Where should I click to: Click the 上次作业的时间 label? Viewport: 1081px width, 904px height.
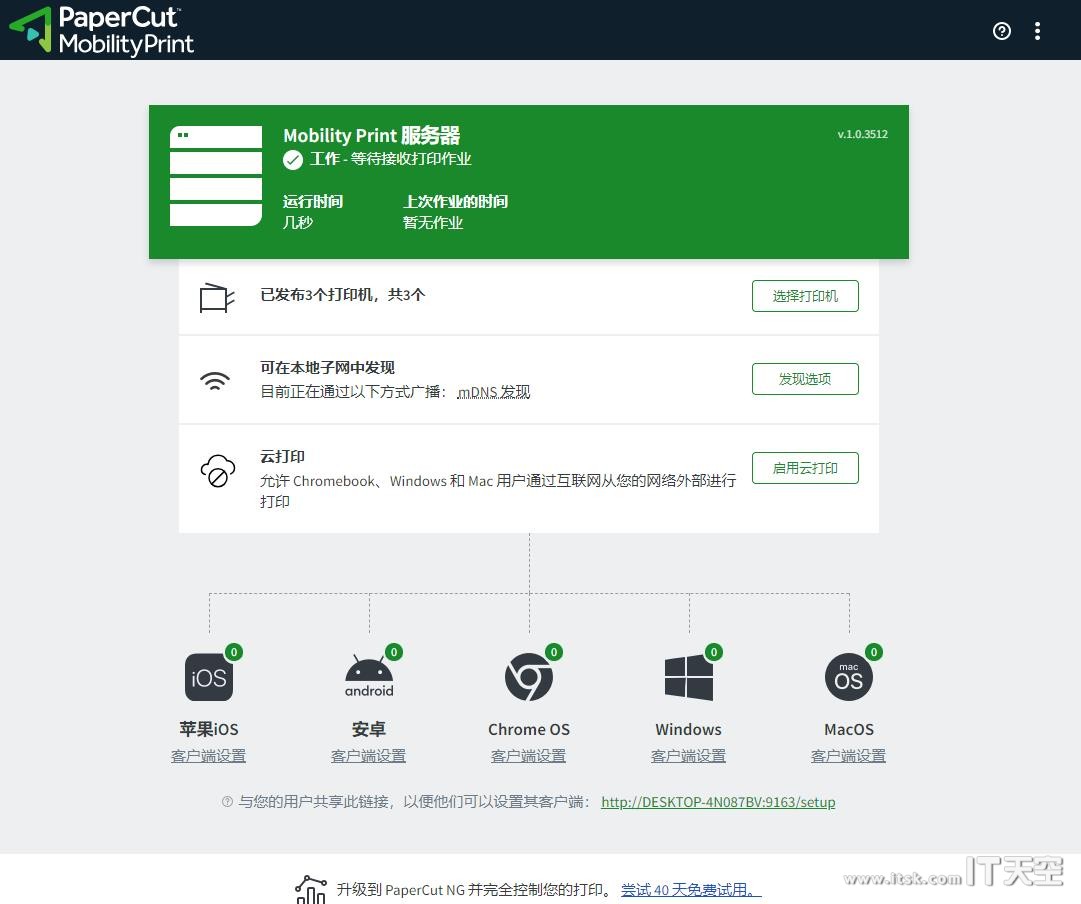456,201
